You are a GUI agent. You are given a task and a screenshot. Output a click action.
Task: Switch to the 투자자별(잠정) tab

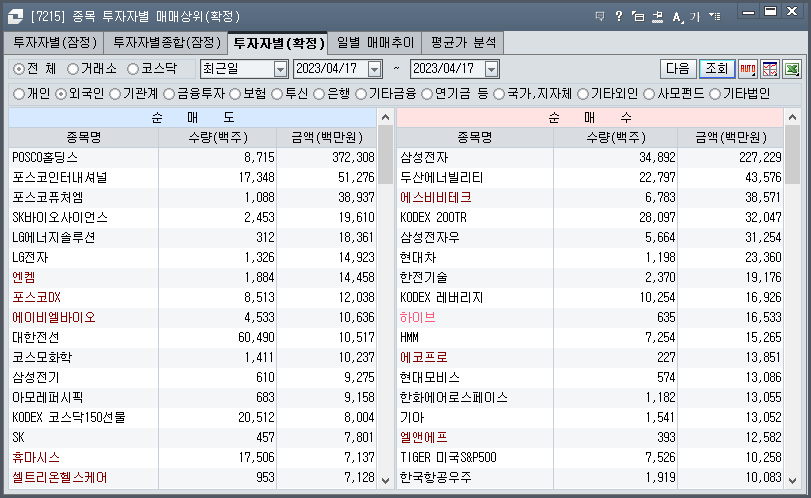click(x=55, y=42)
